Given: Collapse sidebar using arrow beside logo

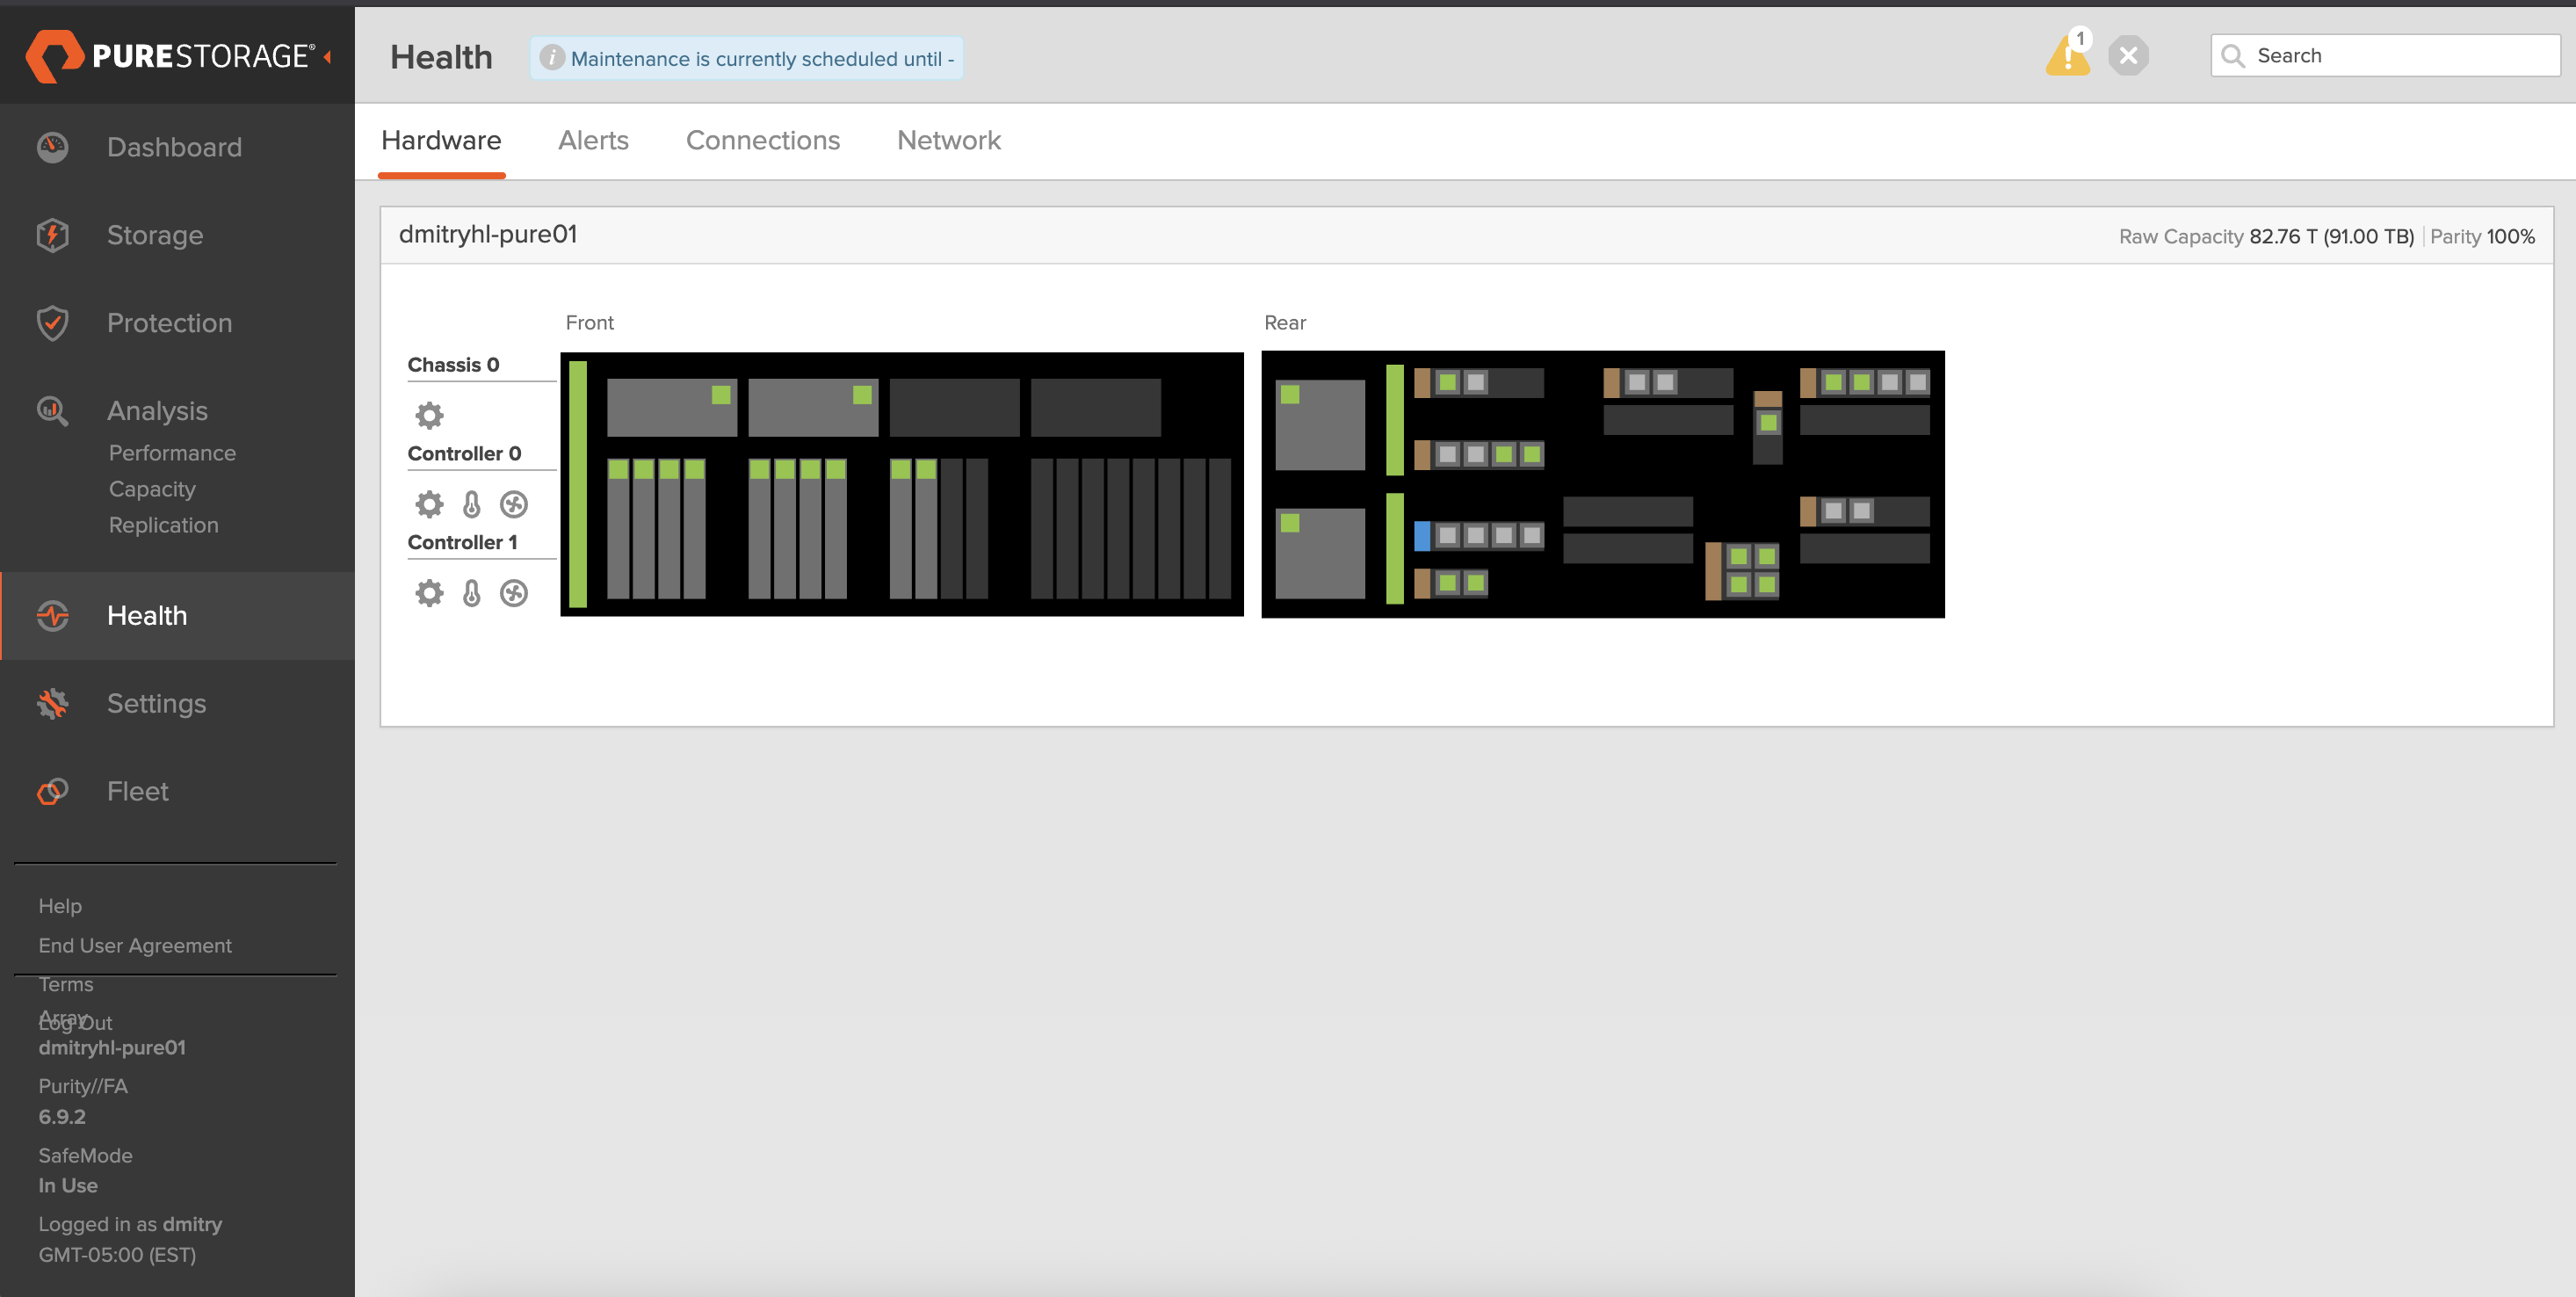Looking at the screenshot, I should 327,57.
